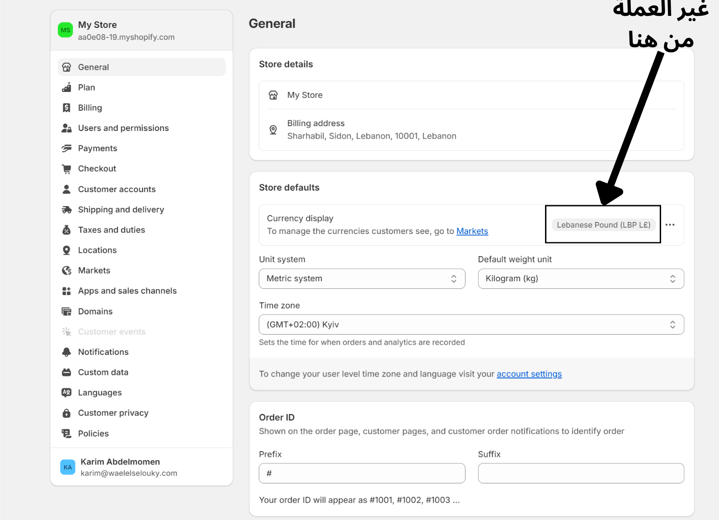Viewport: 719px width, 520px height.
Task: Expand the Time zone selector
Action: click(x=471, y=325)
